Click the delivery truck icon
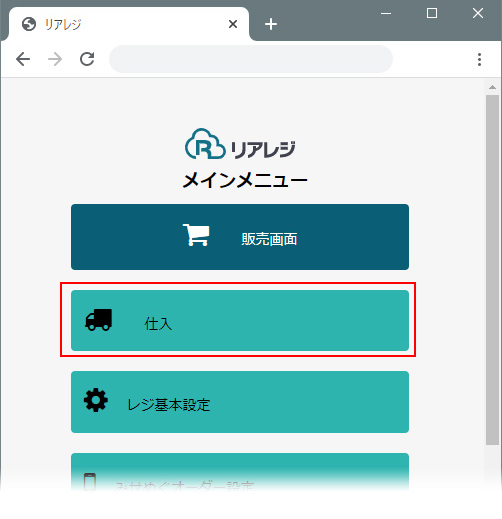This screenshot has height=519, width=502. 98,320
